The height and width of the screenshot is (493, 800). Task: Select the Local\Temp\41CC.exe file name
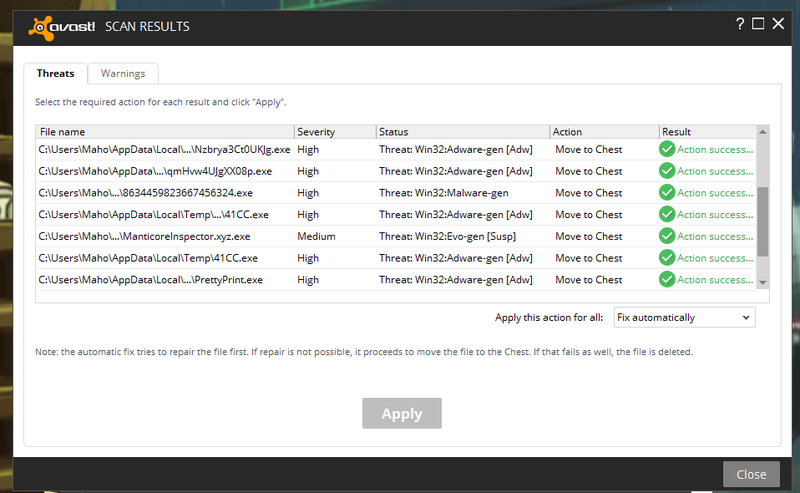(148, 258)
